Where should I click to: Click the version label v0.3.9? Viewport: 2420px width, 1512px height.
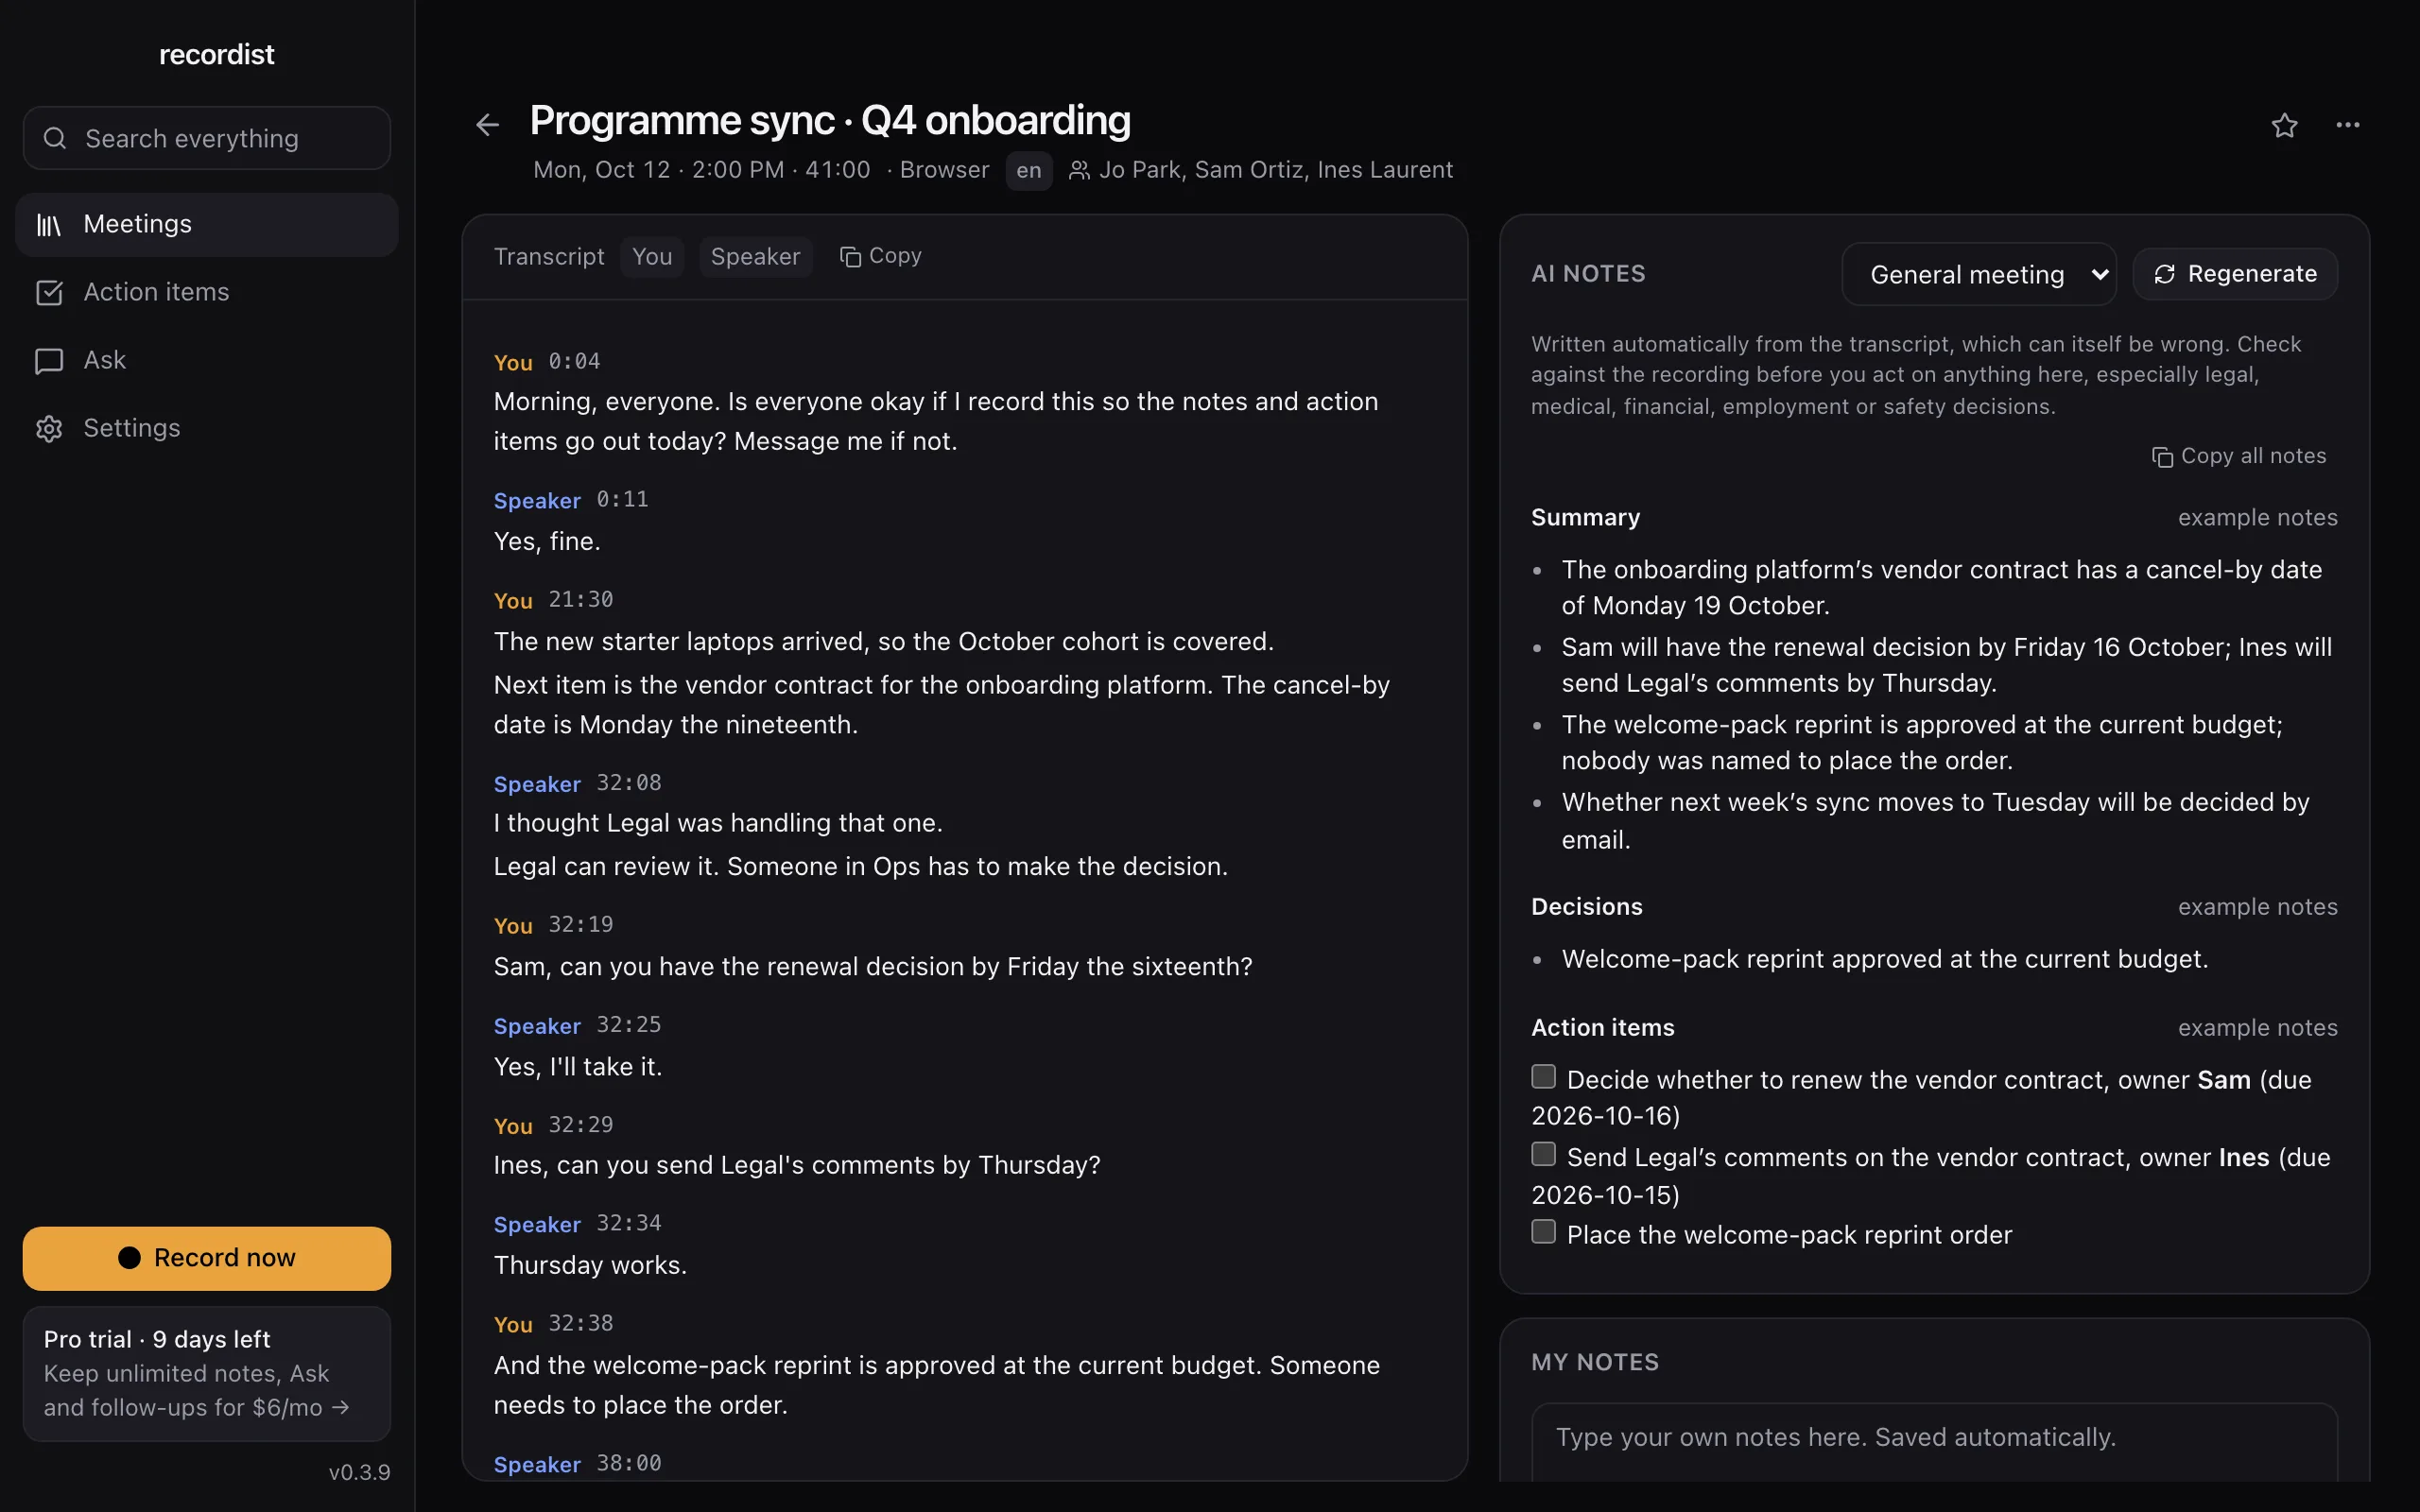point(359,1472)
